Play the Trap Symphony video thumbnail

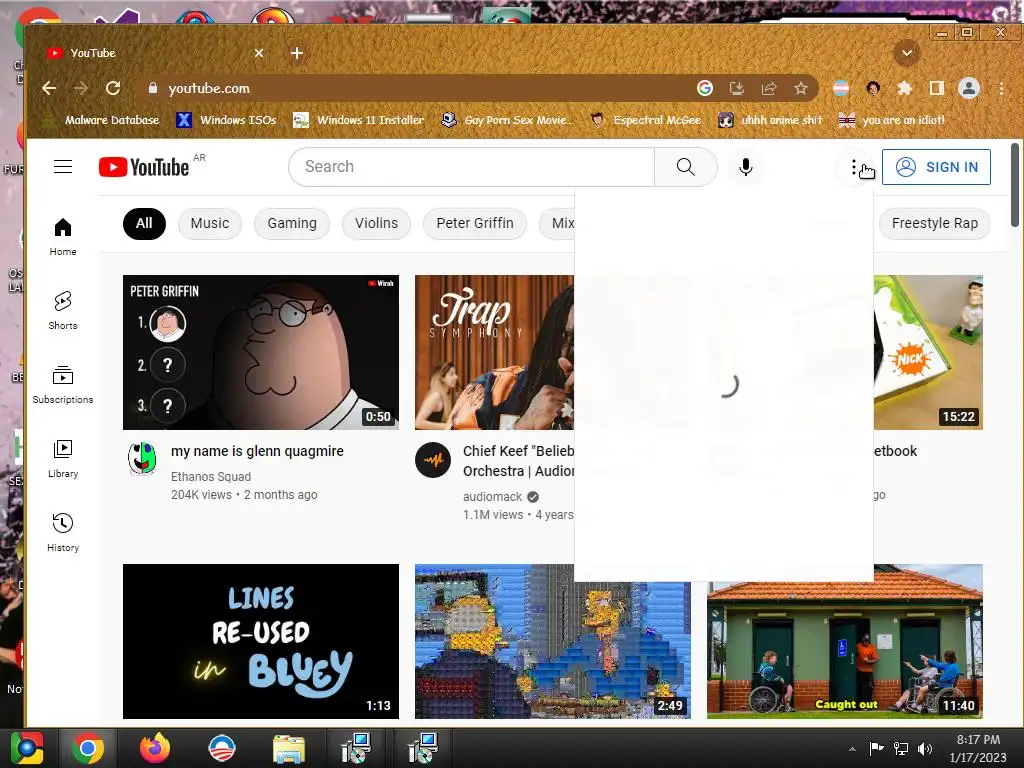pyautogui.click(x=494, y=352)
